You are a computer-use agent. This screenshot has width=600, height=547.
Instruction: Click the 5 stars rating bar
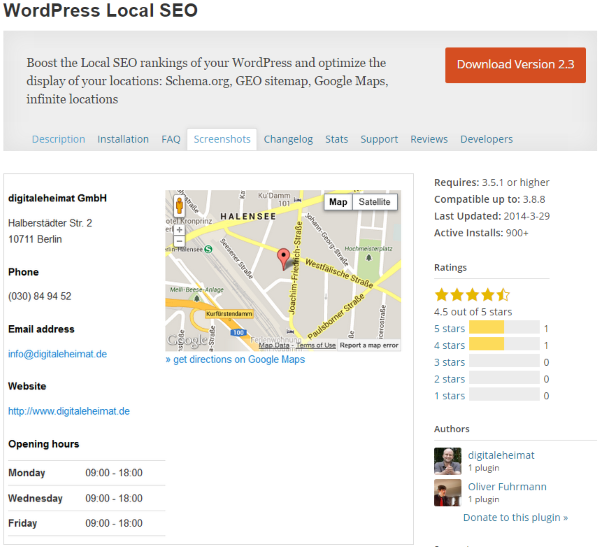point(504,328)
